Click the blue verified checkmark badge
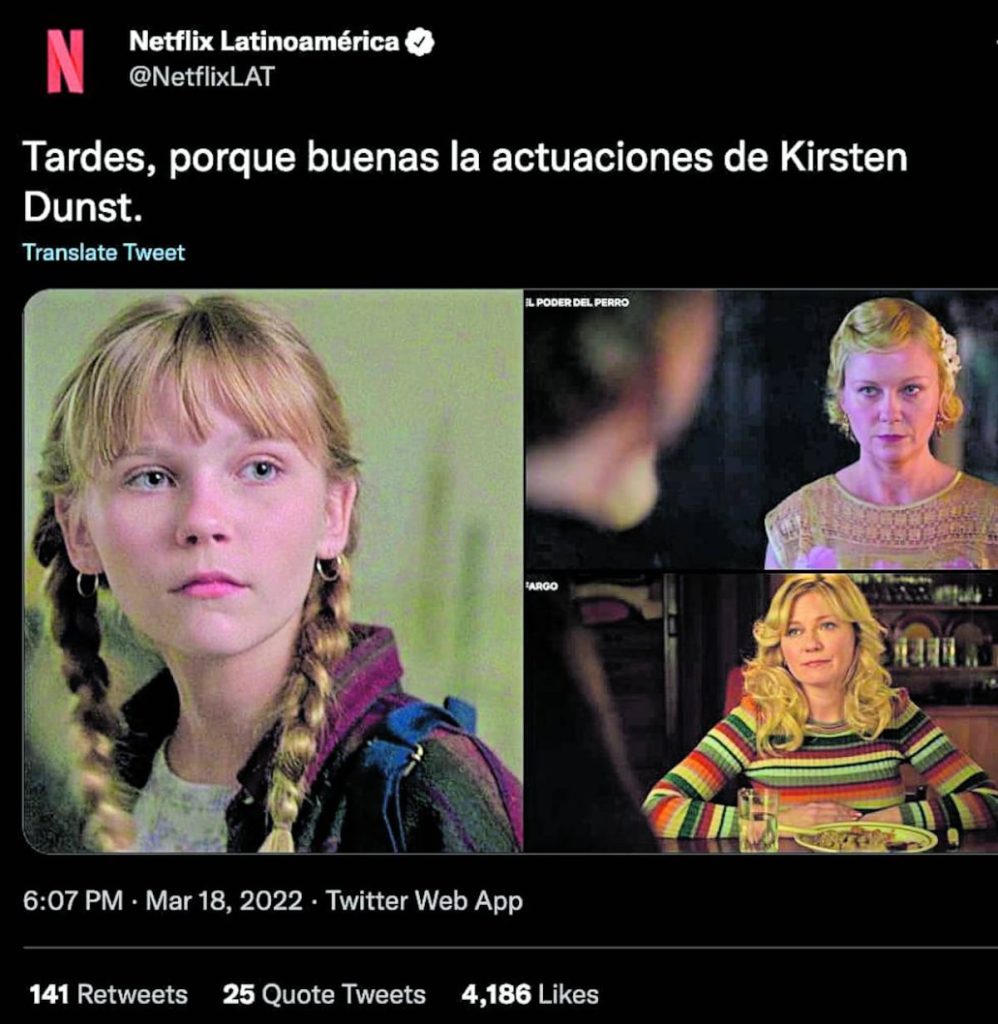998x1024 pixels. (419, 42)
